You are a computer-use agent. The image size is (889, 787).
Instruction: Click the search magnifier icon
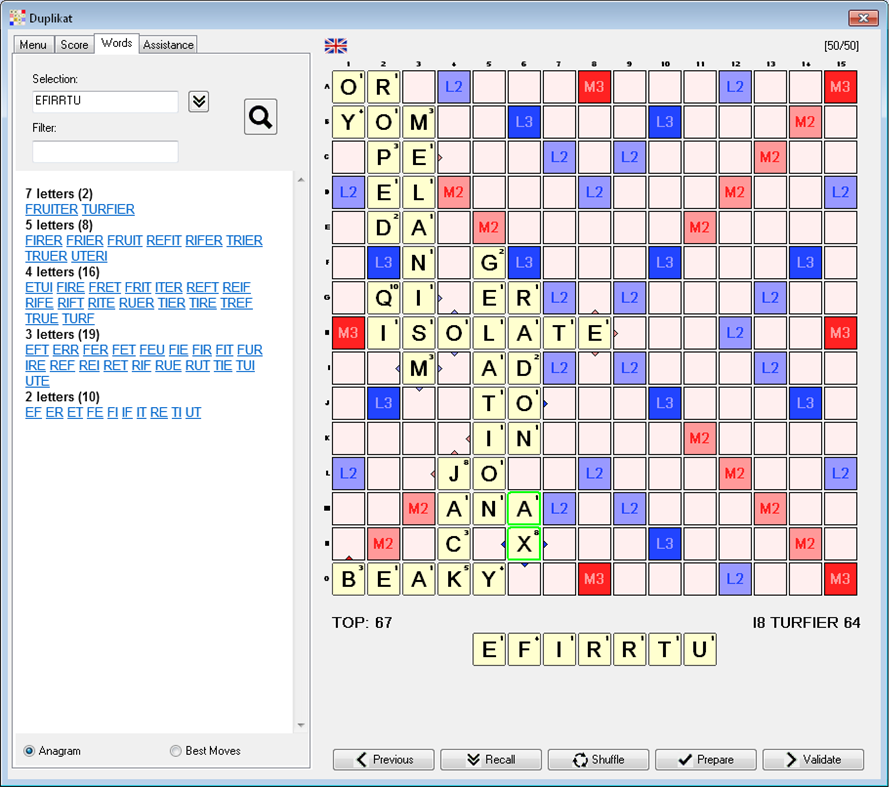pyautogui.click(x=260, y=117)
